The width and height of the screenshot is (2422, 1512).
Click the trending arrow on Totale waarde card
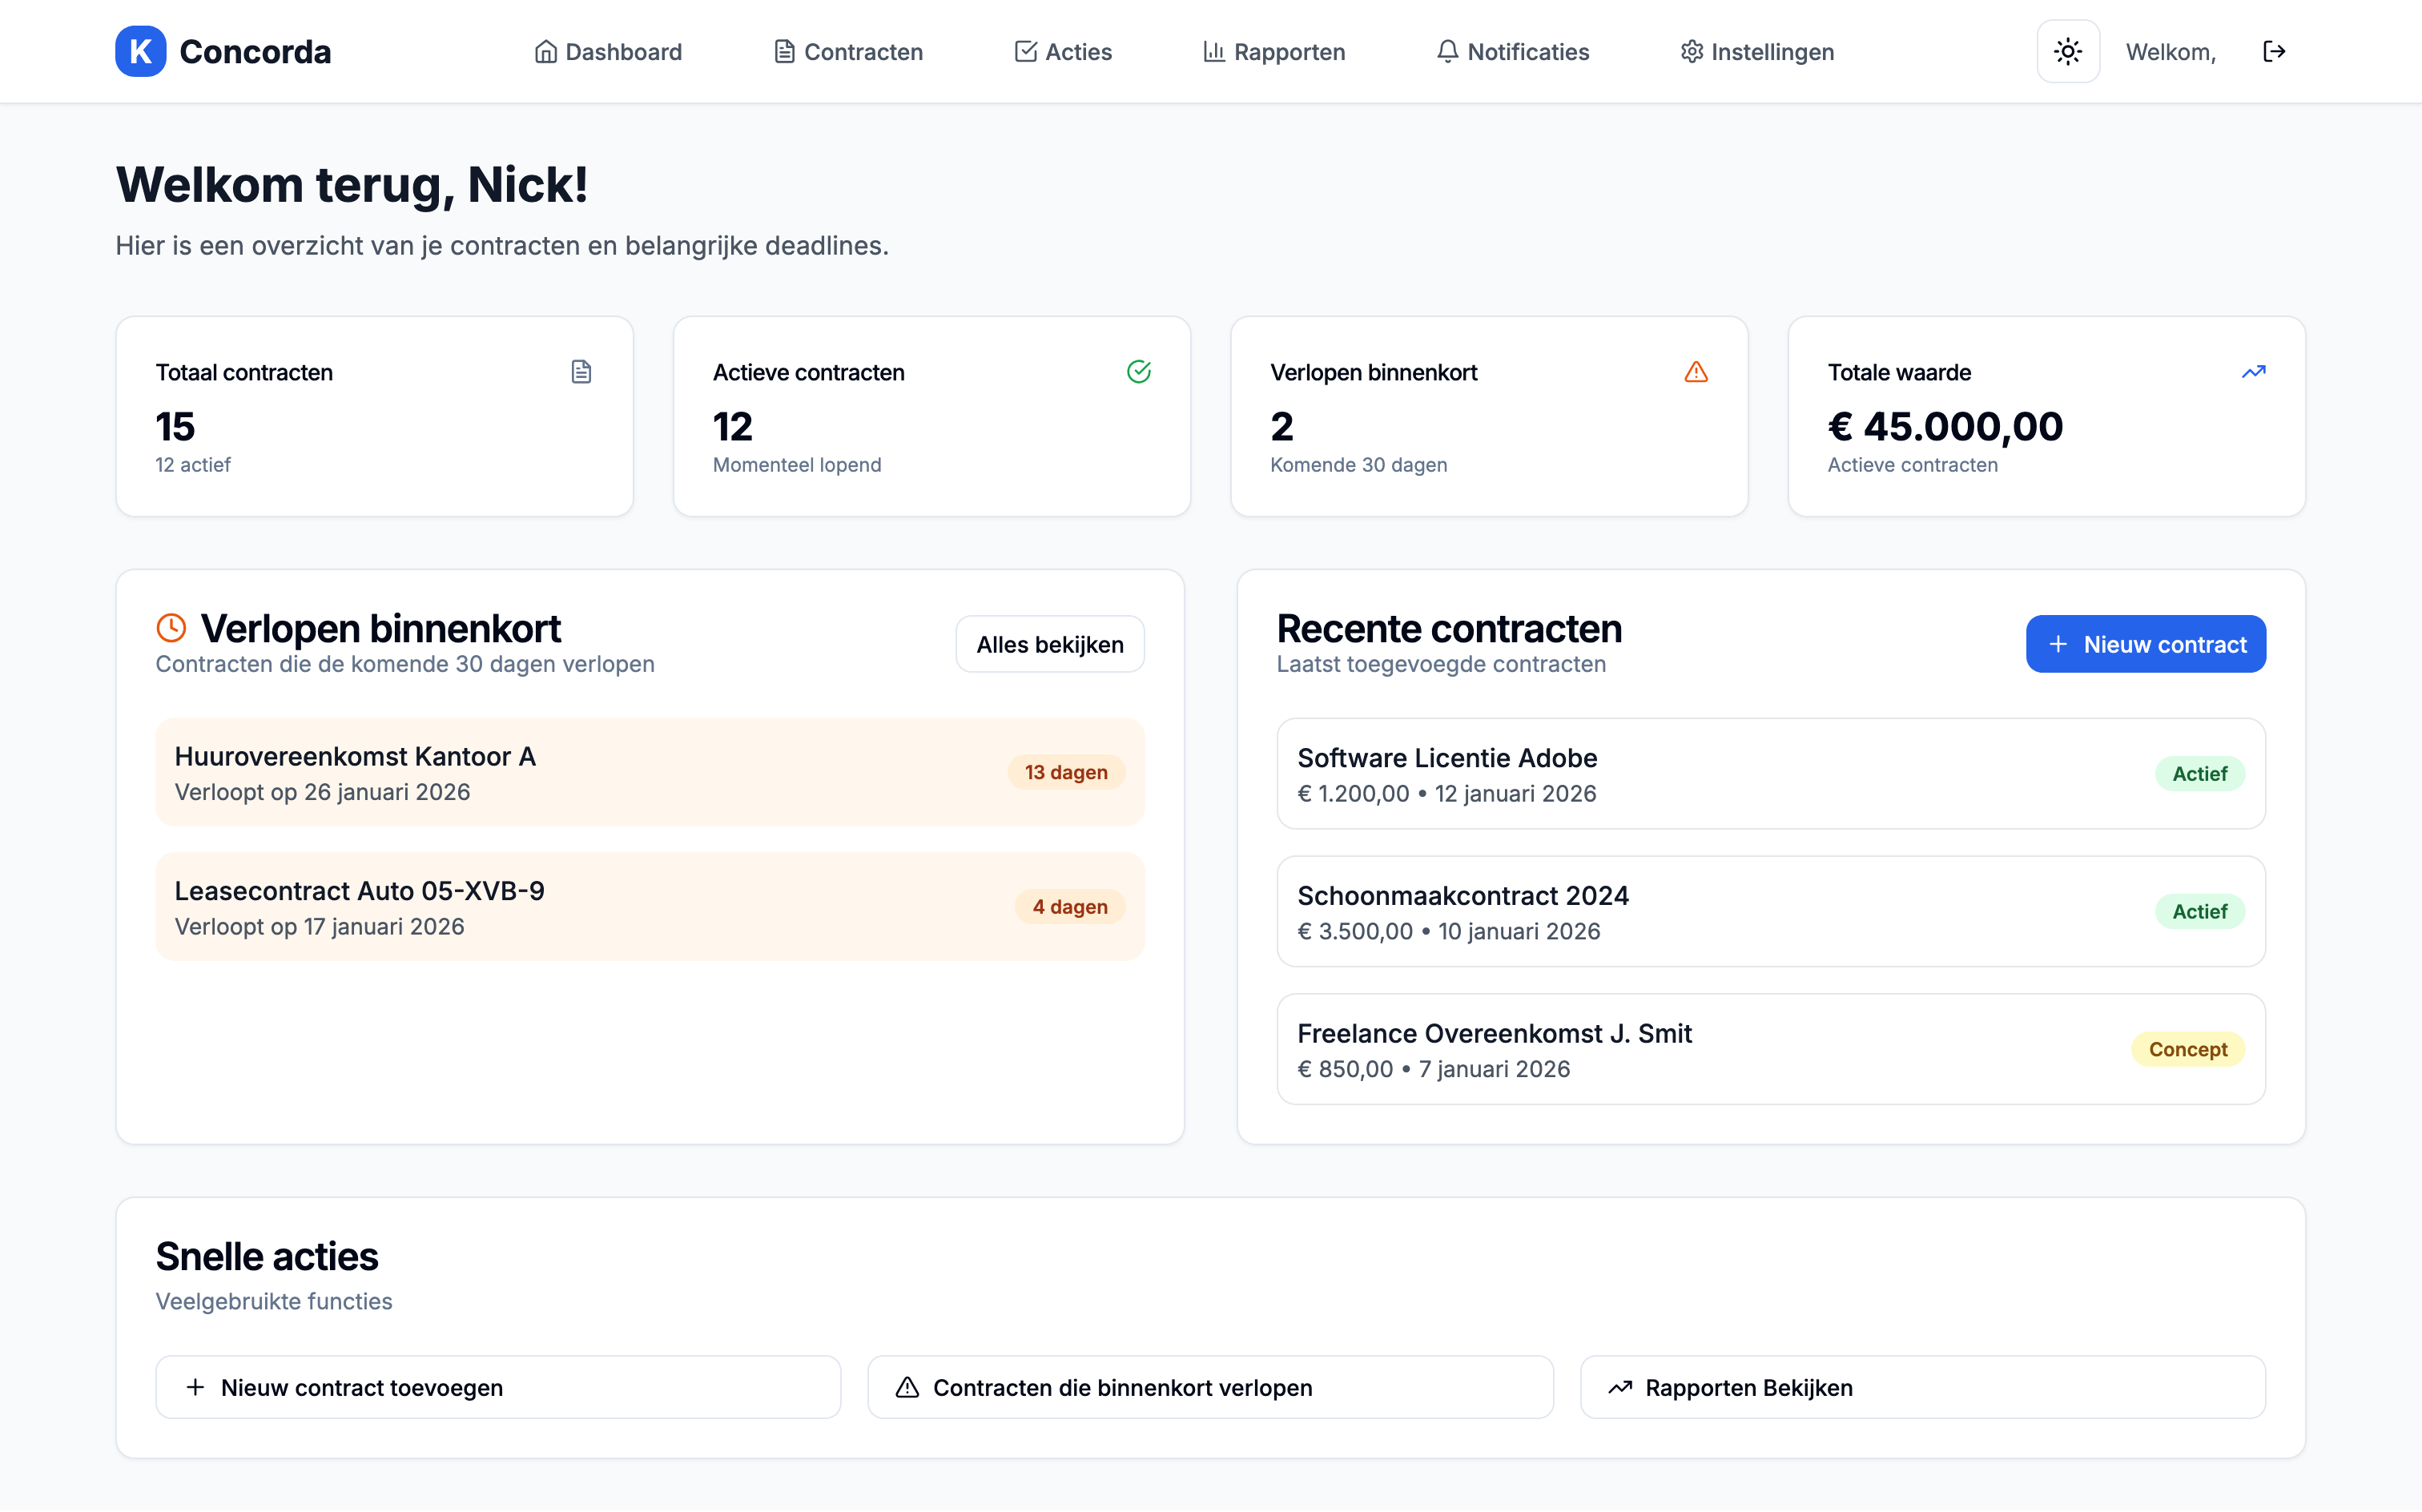tap(2253, 371)
